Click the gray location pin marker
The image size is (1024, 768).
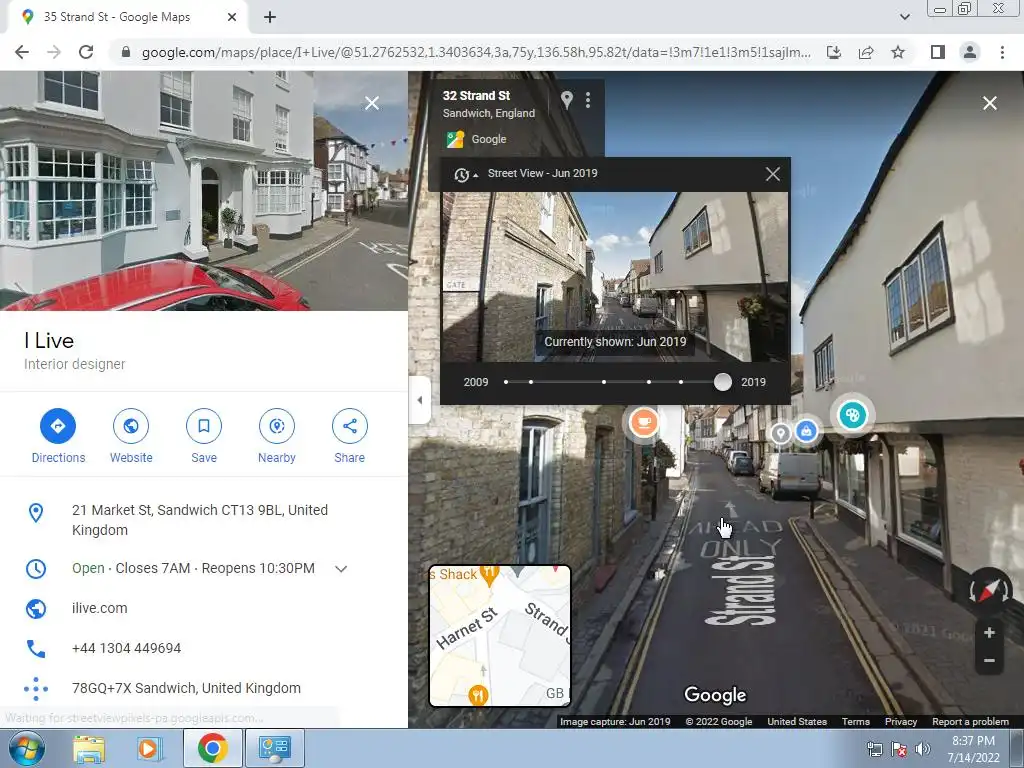(780, 433)
